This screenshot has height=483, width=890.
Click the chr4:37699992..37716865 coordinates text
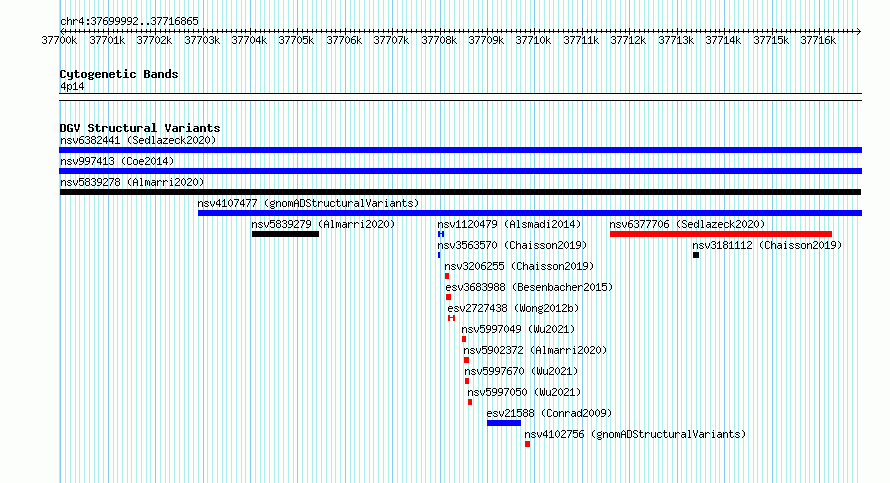click(129, 22)
